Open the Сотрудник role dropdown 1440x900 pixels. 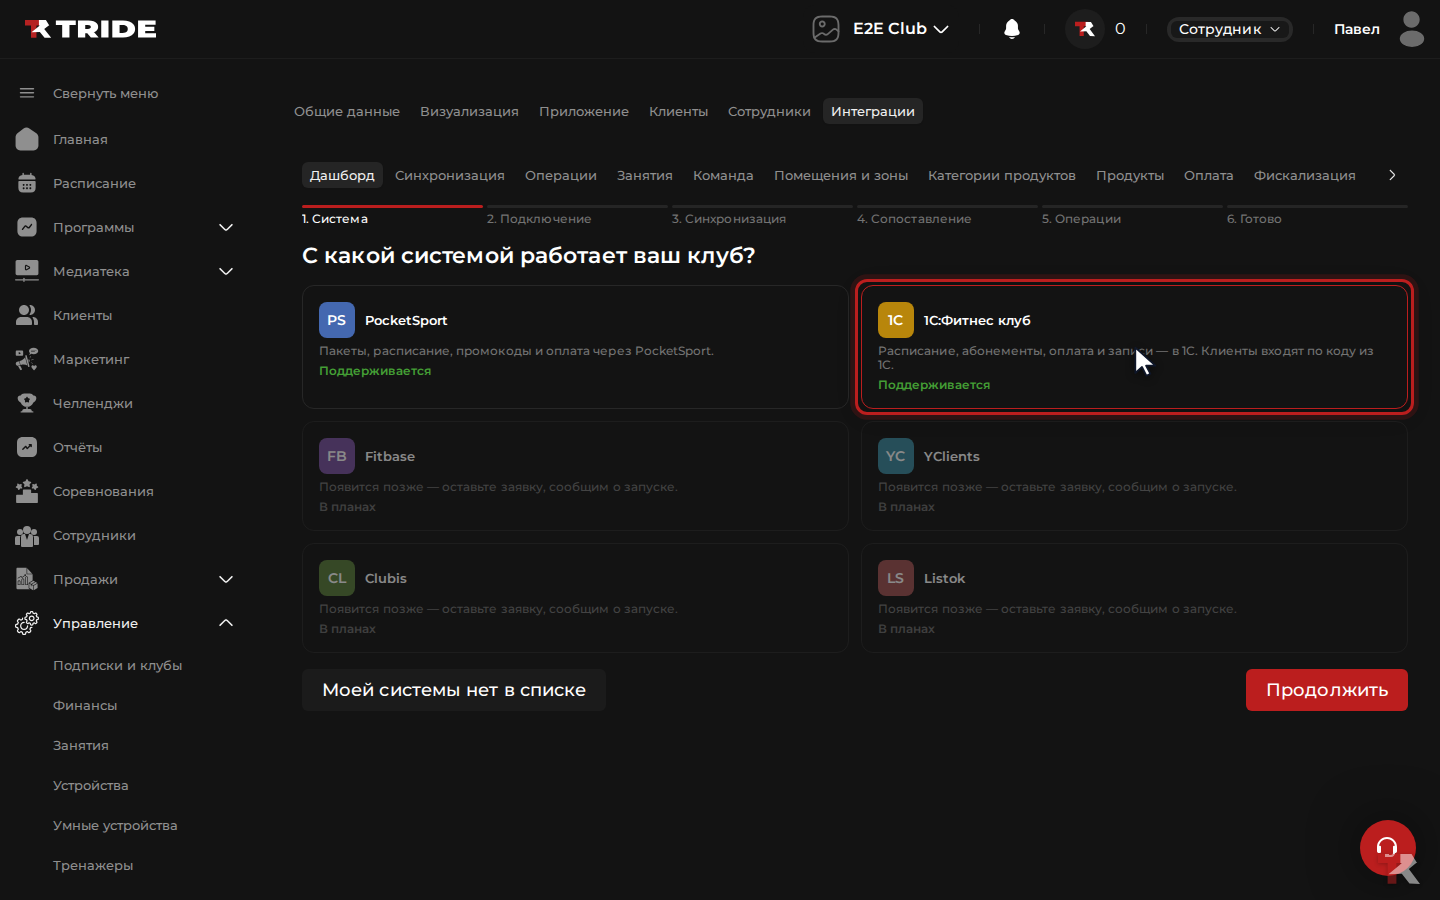(x=1229, y=29)
